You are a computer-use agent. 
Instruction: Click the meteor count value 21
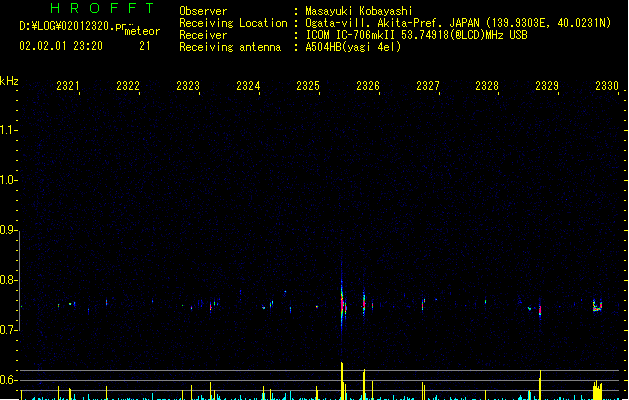coord(145,46)
